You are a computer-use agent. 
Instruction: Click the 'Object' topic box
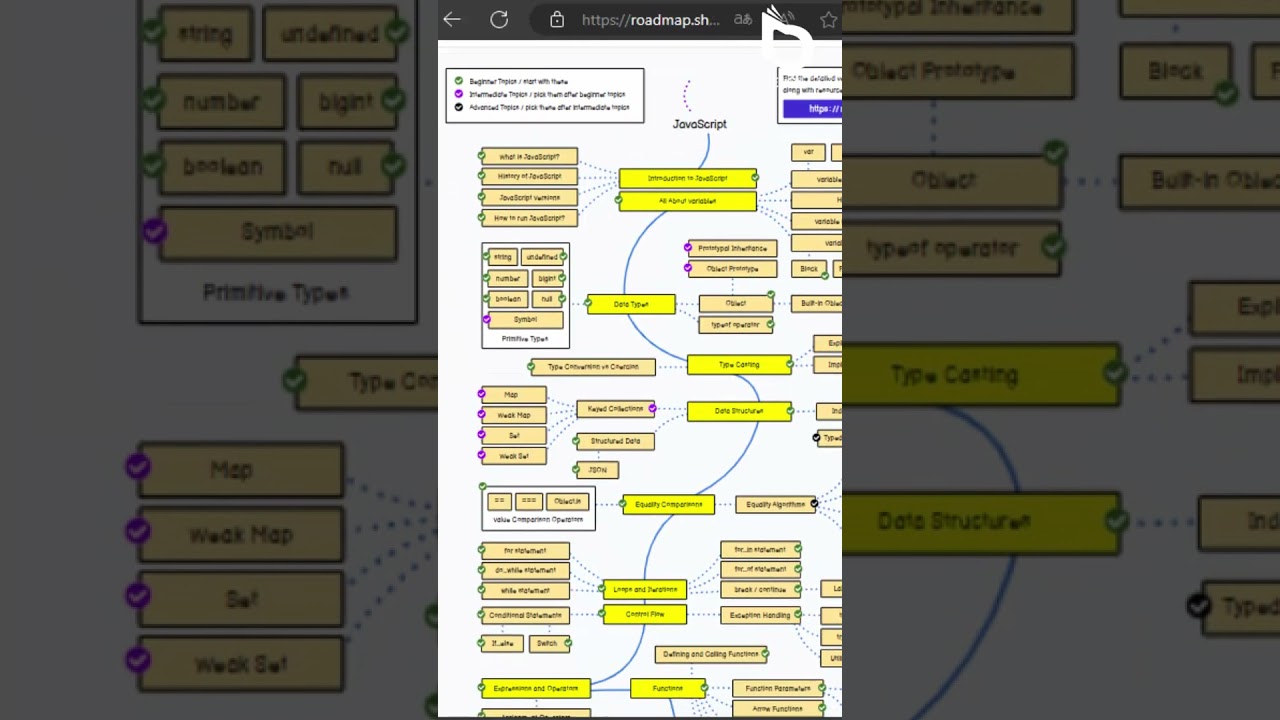[736, 303]
